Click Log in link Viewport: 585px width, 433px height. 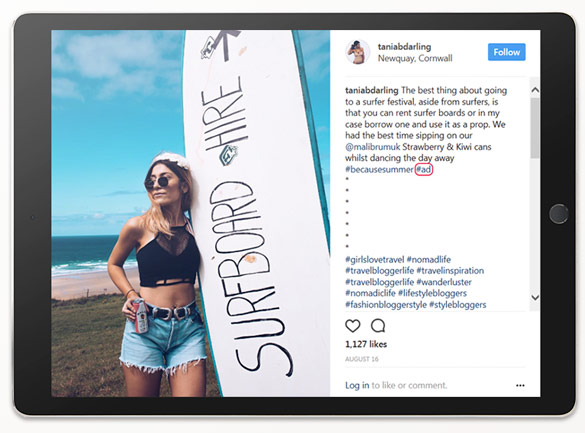(x=357, y=385)
